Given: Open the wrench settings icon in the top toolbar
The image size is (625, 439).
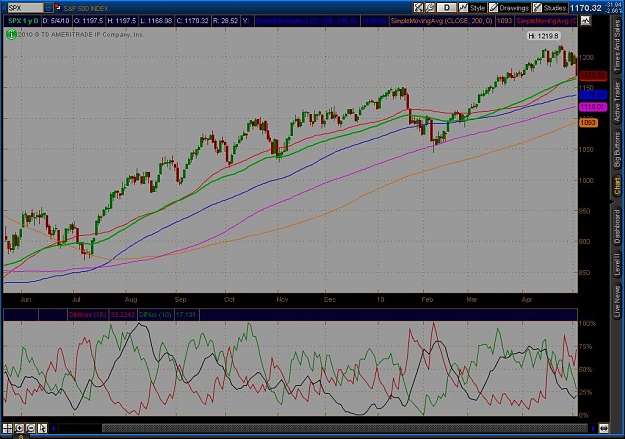Looking at the screenshot, I should [430, 8].
